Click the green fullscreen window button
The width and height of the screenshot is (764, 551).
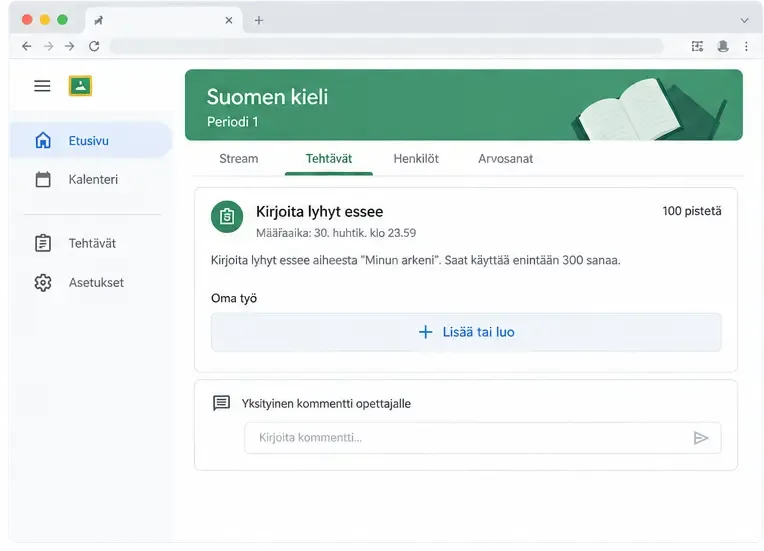(62, 19)
